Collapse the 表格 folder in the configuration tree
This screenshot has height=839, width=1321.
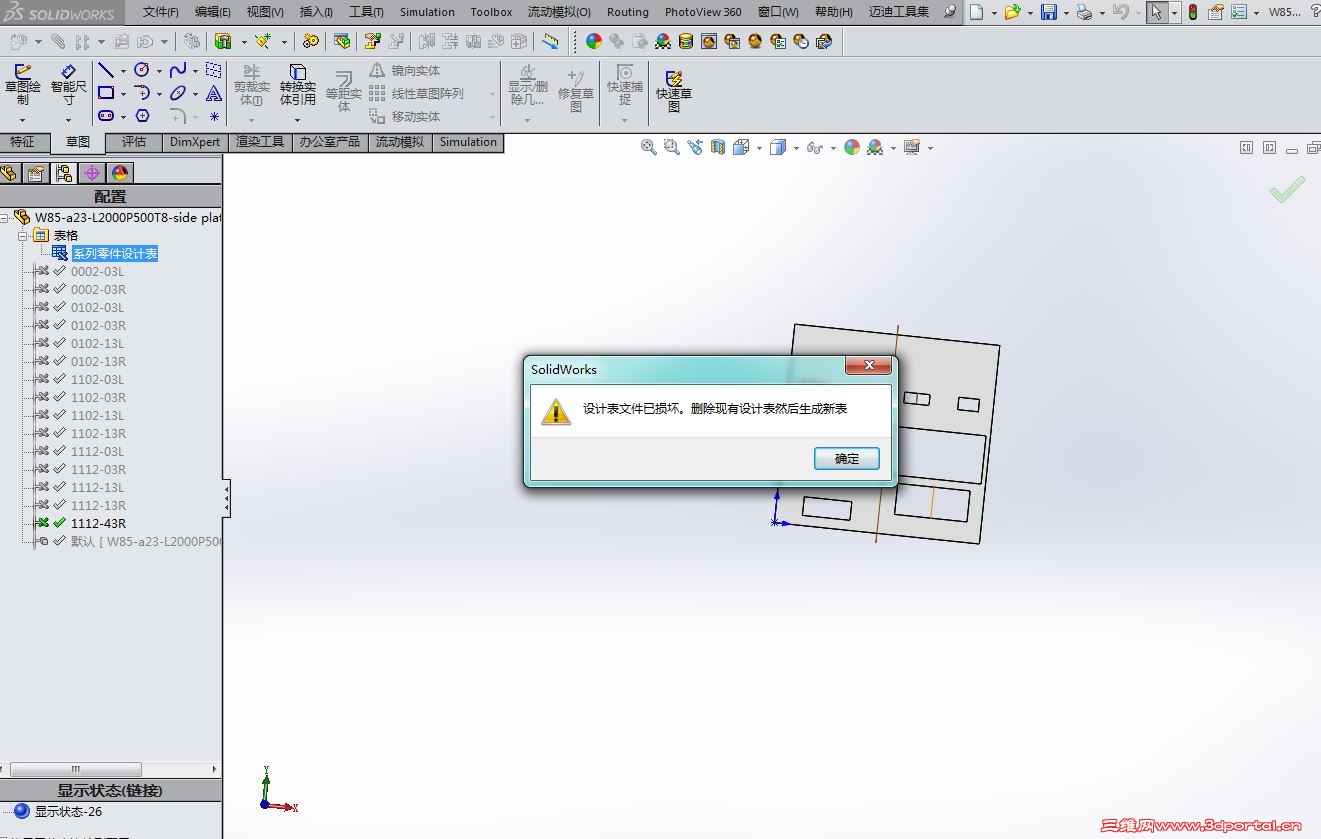coord(23,236)
